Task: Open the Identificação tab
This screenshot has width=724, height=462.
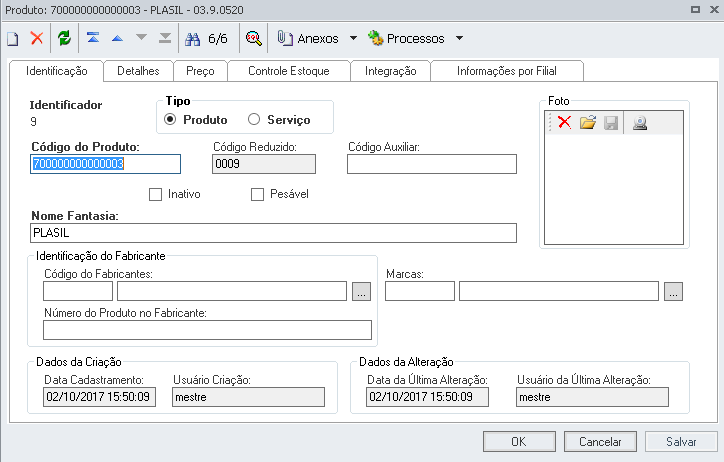Action: point(56,71)
